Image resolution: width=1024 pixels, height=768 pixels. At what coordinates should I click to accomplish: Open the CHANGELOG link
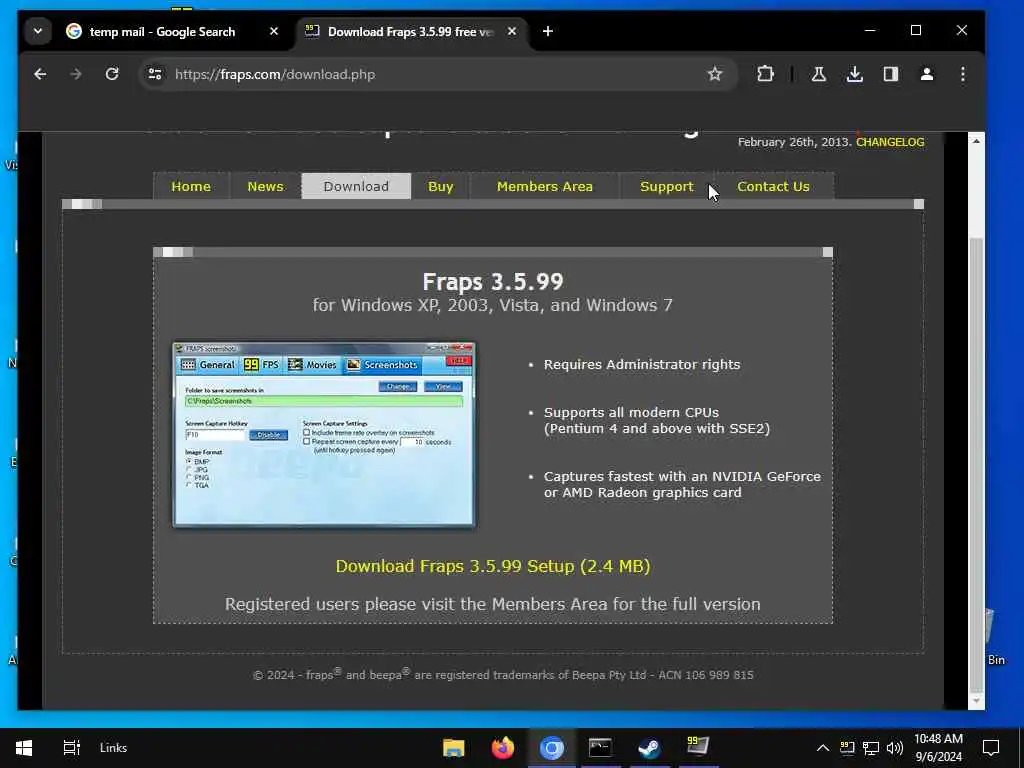(890, 142)
